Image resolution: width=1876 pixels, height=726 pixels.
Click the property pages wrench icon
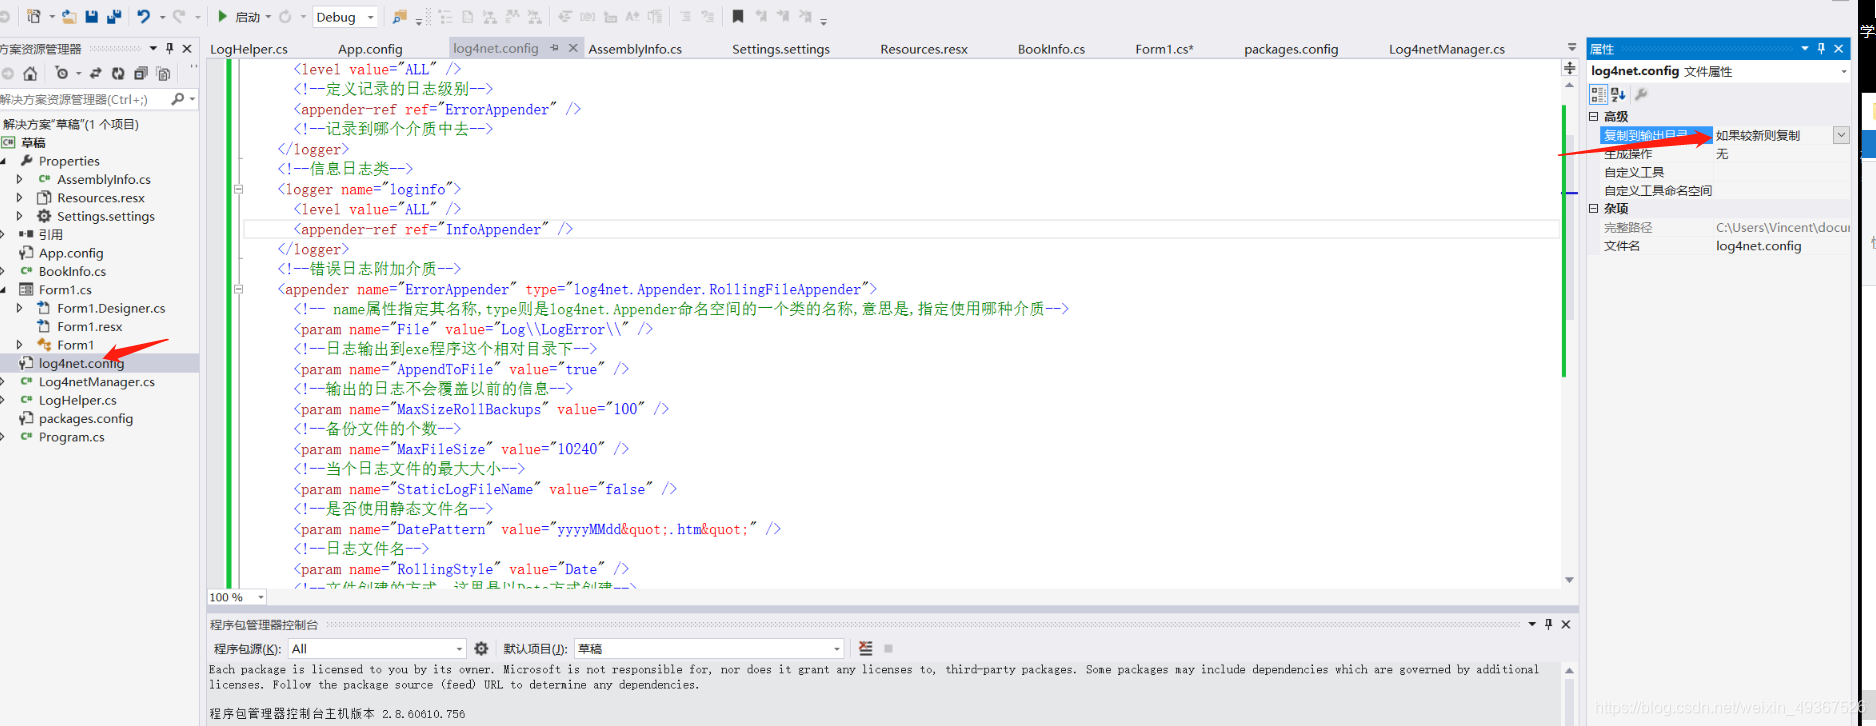point(1641,94)
